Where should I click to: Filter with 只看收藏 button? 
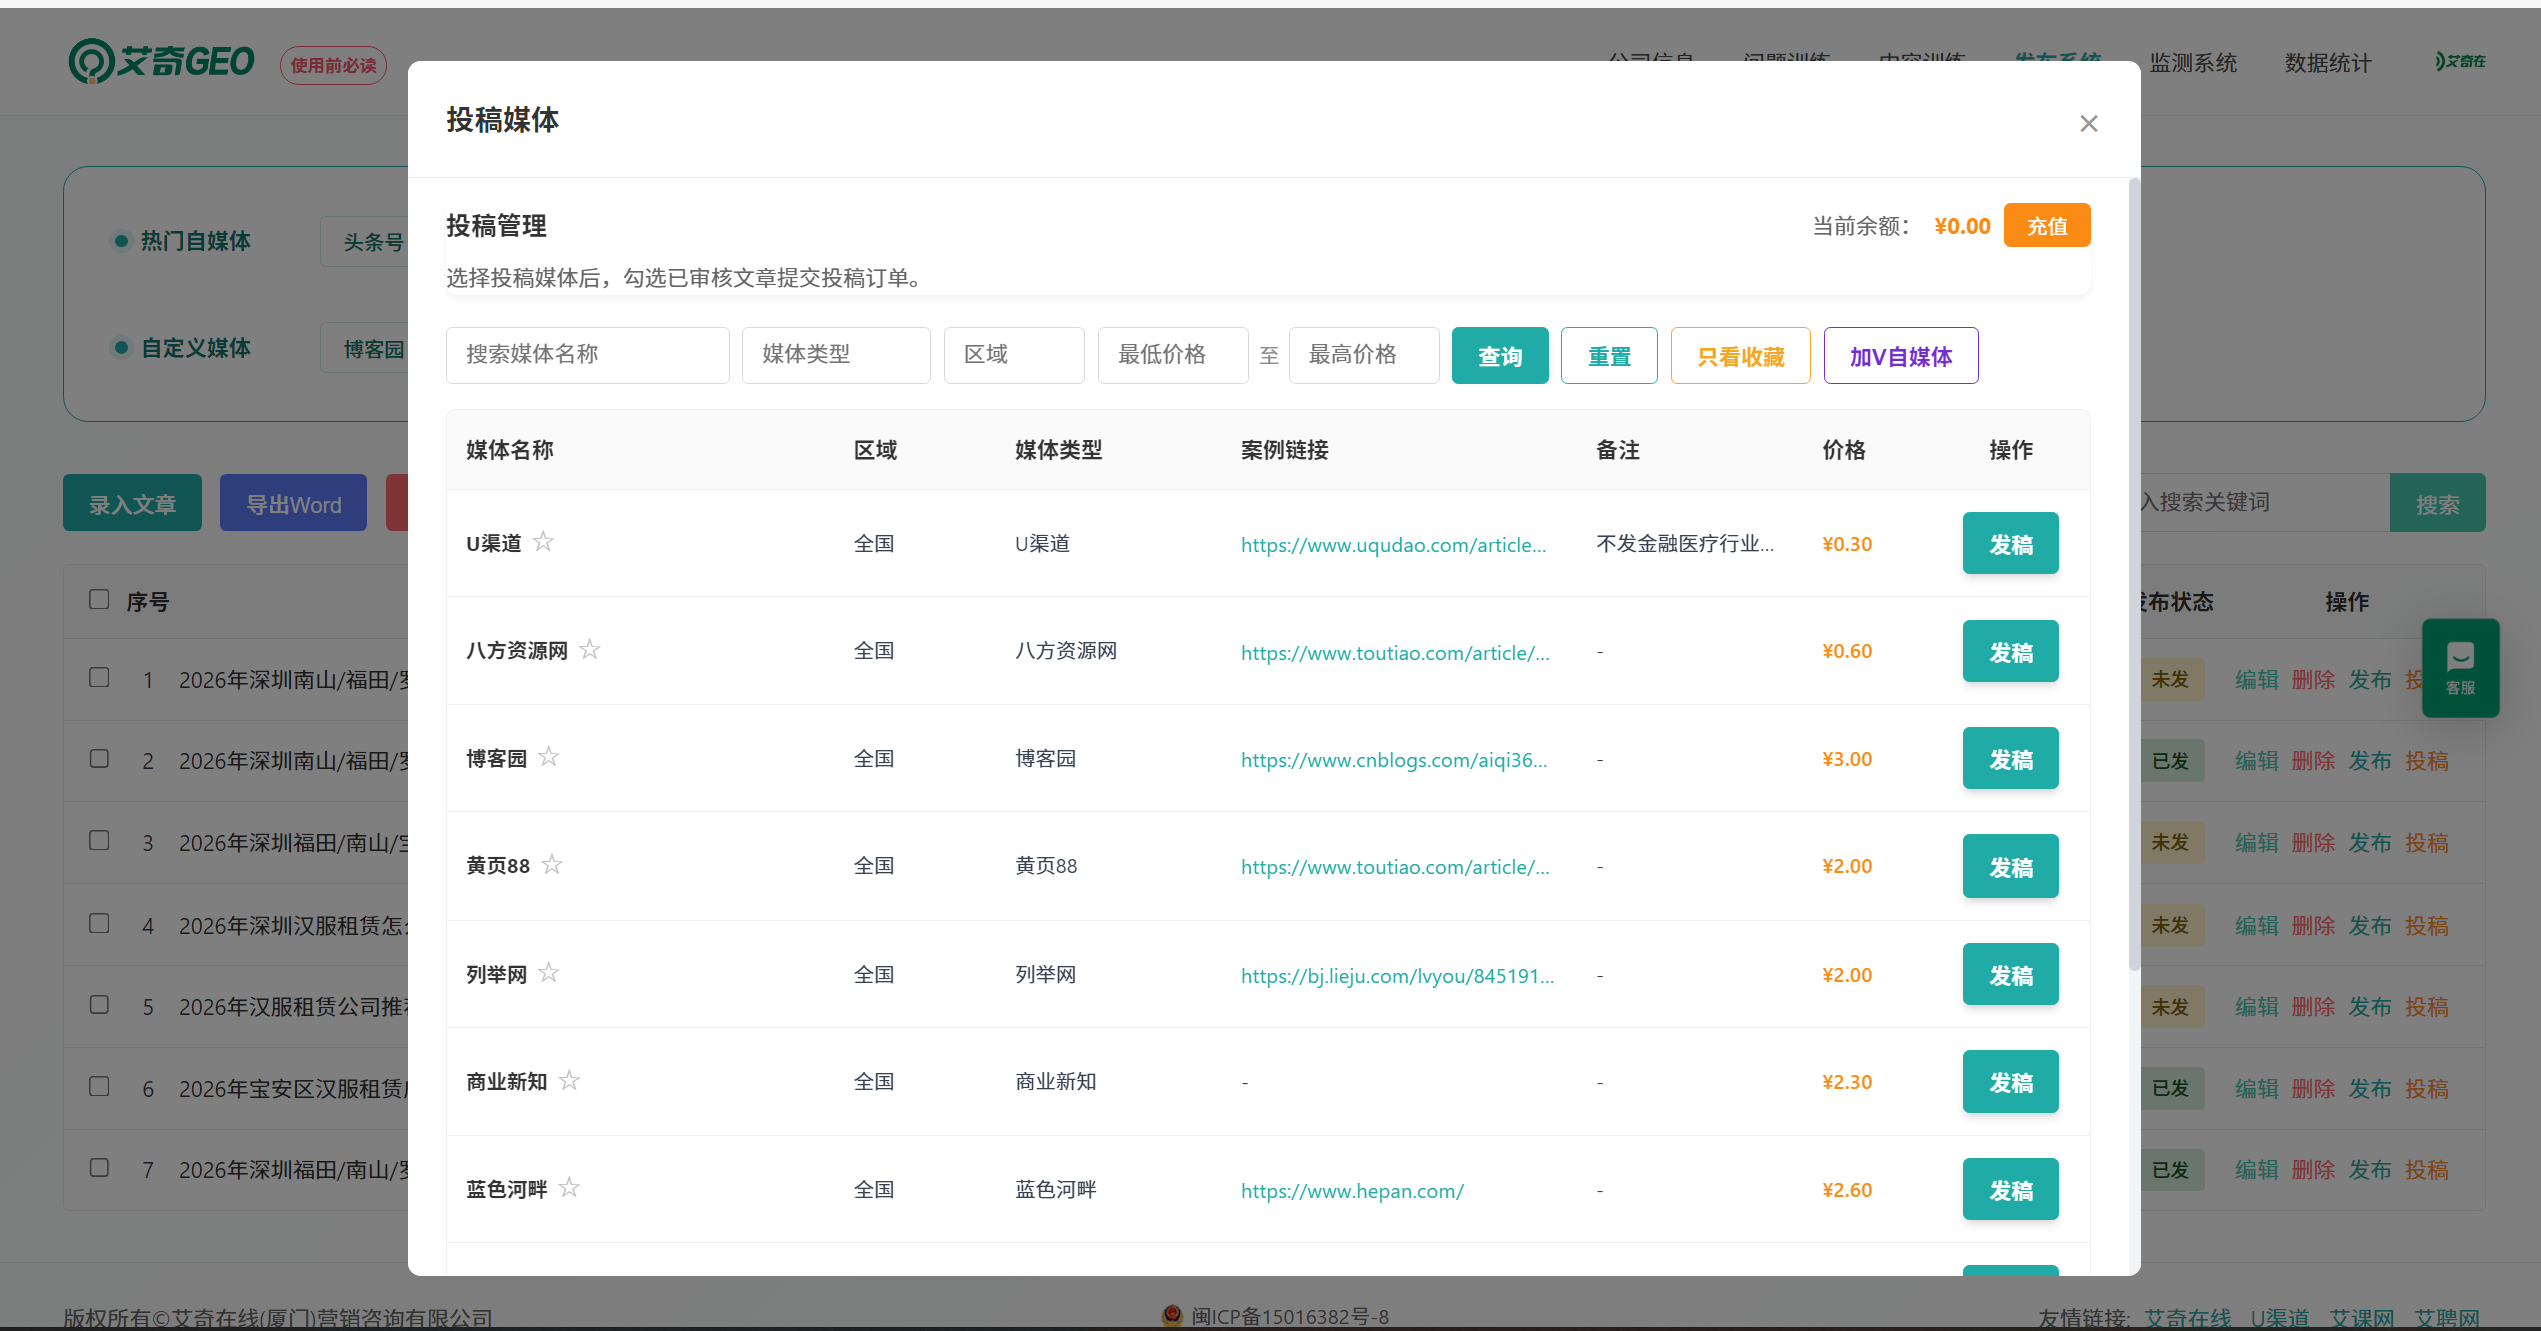coord(1741,356)
